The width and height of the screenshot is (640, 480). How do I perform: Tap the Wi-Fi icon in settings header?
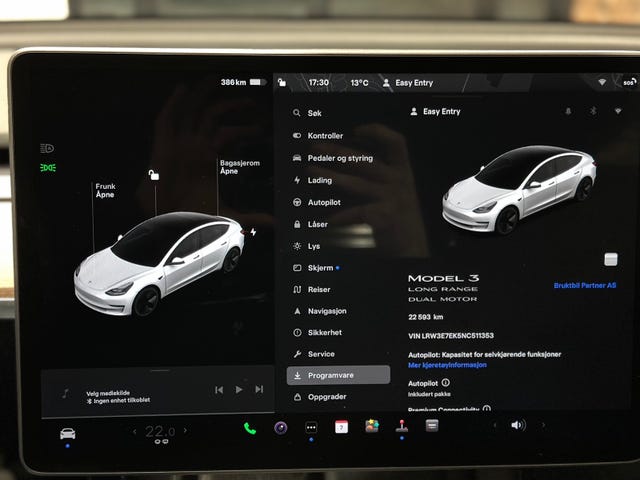(x=618, y=111)
